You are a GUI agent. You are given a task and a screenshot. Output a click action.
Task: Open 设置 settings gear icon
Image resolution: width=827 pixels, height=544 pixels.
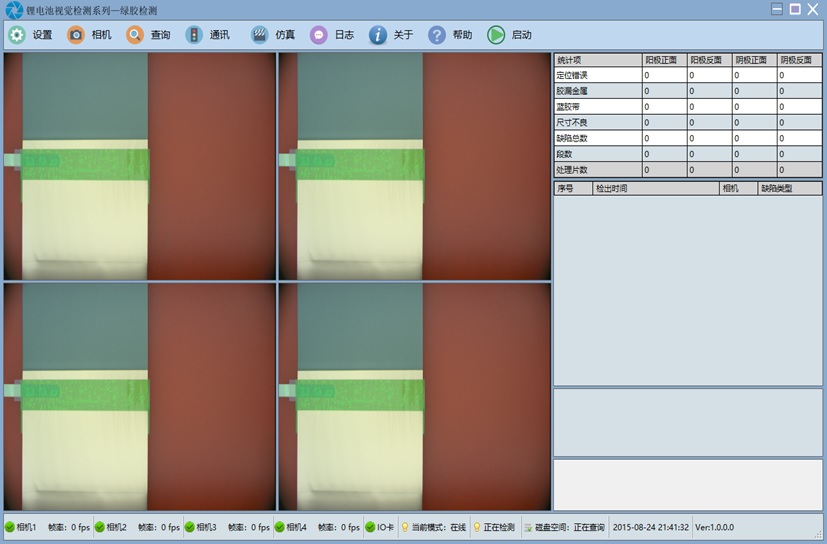click(x=17, y=35)
